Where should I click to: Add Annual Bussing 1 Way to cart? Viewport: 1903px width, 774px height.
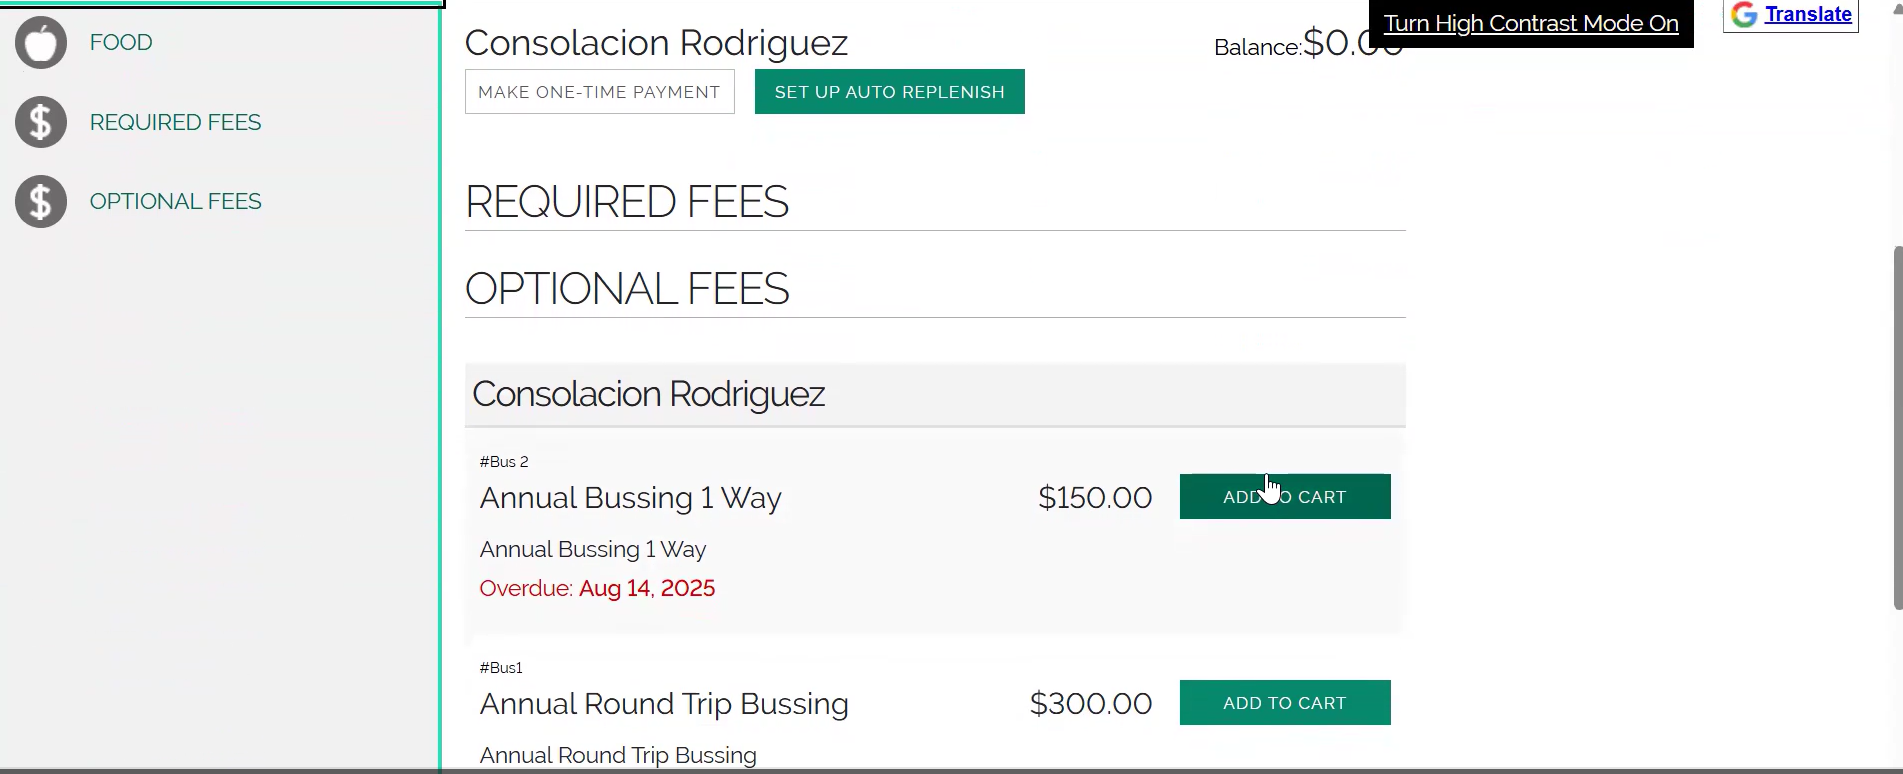tap(1284, 497)
